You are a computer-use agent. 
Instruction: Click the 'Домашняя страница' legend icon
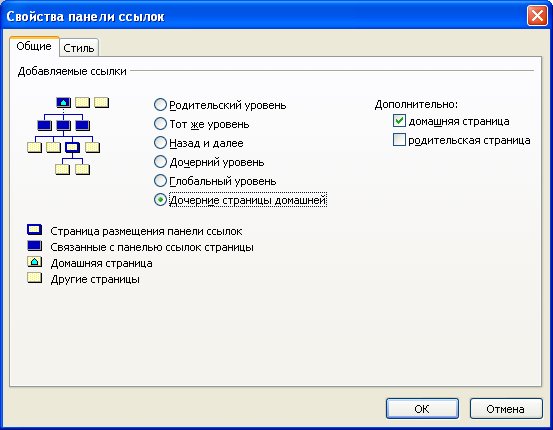[35, 262]
